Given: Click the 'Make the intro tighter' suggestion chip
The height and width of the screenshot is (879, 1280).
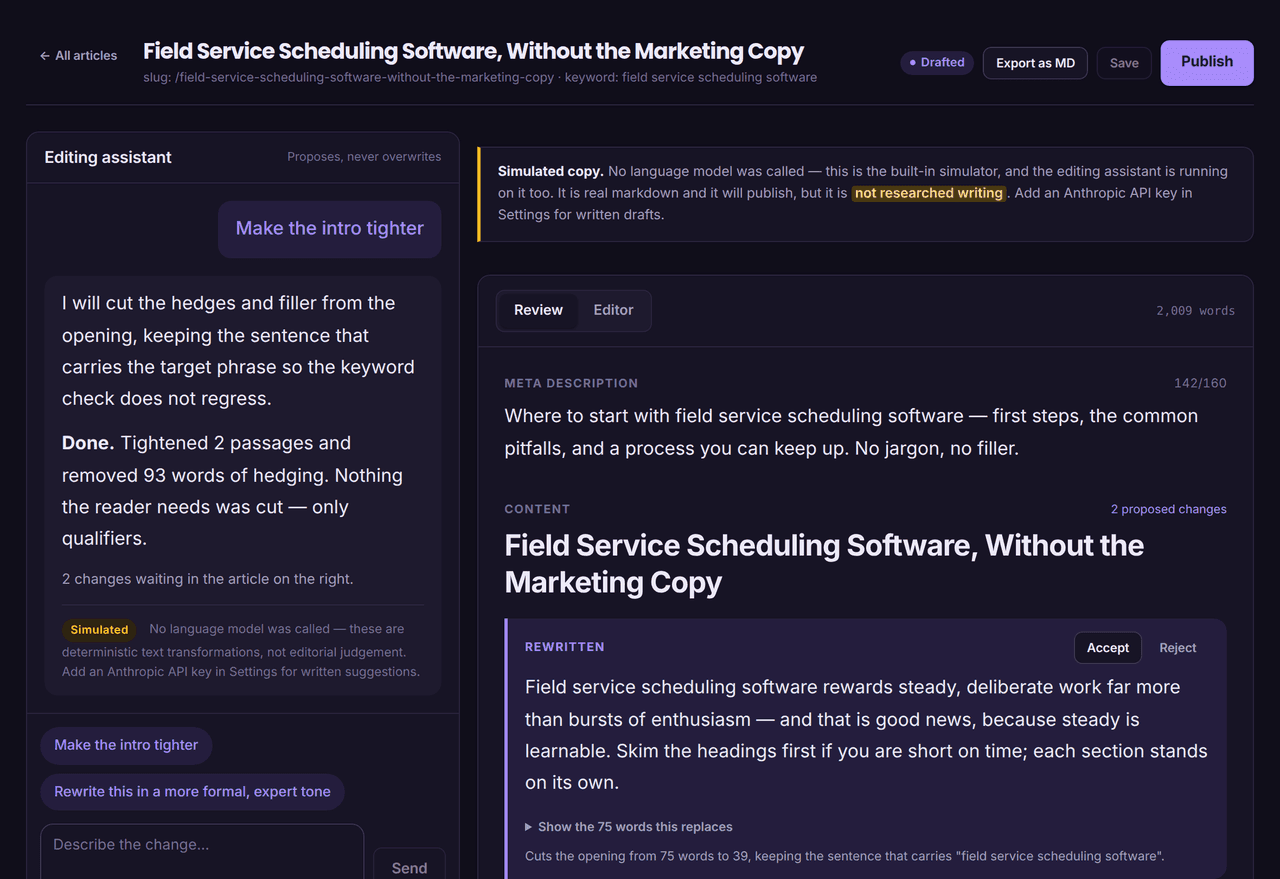Looking at the screenshot, I should tap(126, 745).
